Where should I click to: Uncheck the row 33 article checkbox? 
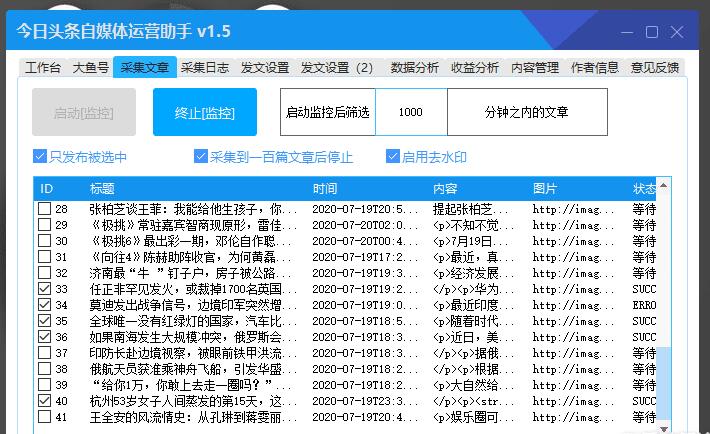(44, 288)
